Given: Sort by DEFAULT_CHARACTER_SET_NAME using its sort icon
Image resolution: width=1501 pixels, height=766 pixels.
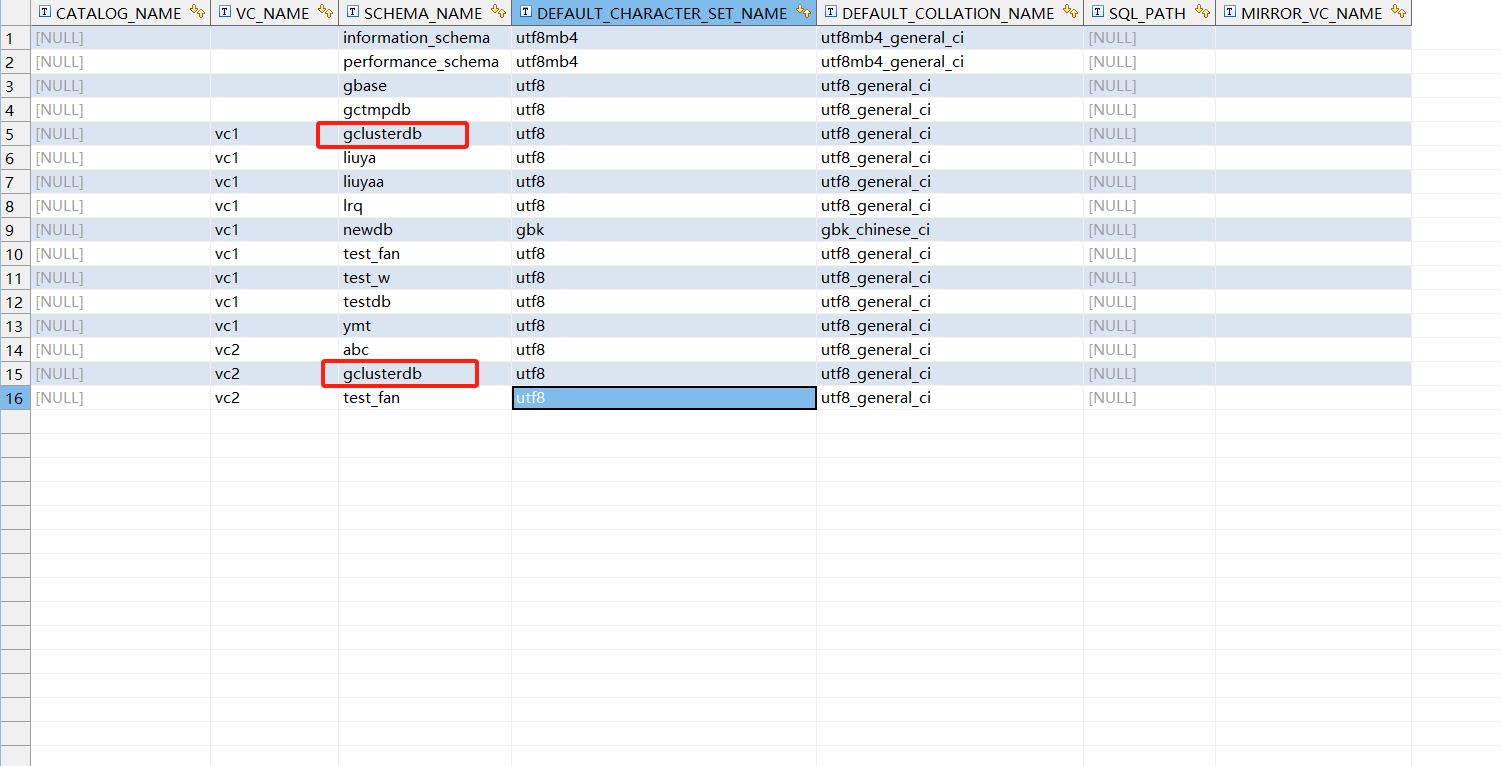Looking at the screenshot, I should click(803, 13).
